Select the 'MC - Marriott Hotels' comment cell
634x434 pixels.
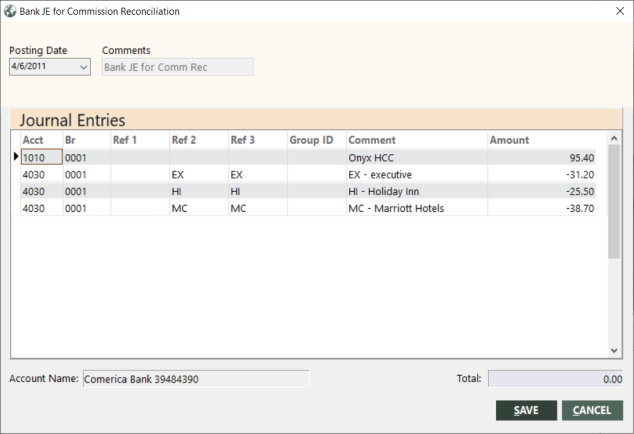pos(417,208)
